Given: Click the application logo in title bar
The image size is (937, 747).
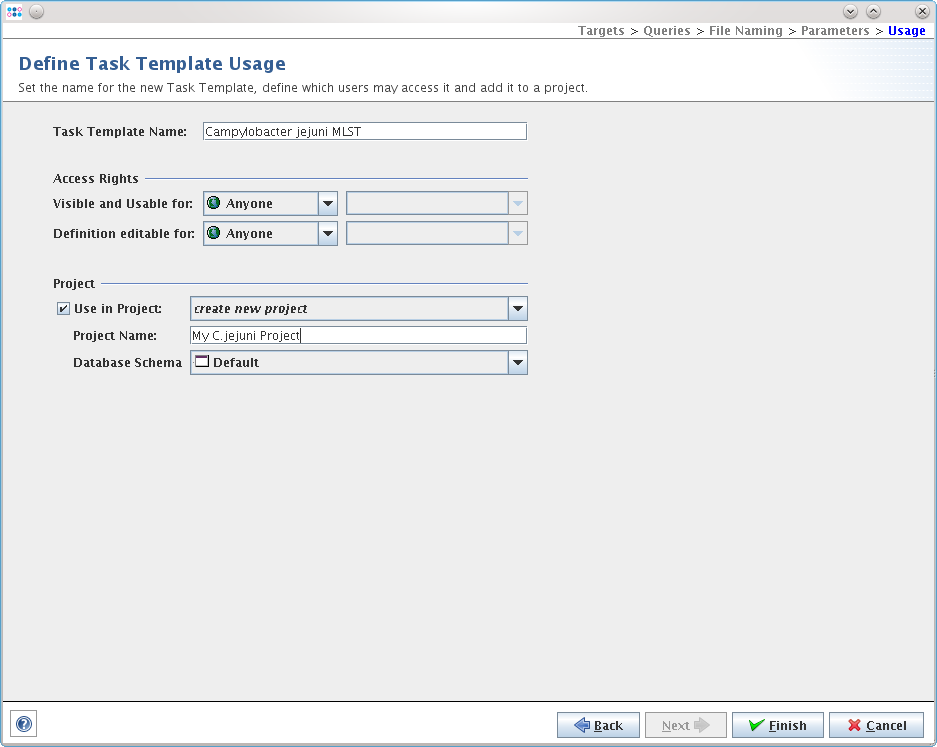Looking at the screenshot, I should 14,11.
